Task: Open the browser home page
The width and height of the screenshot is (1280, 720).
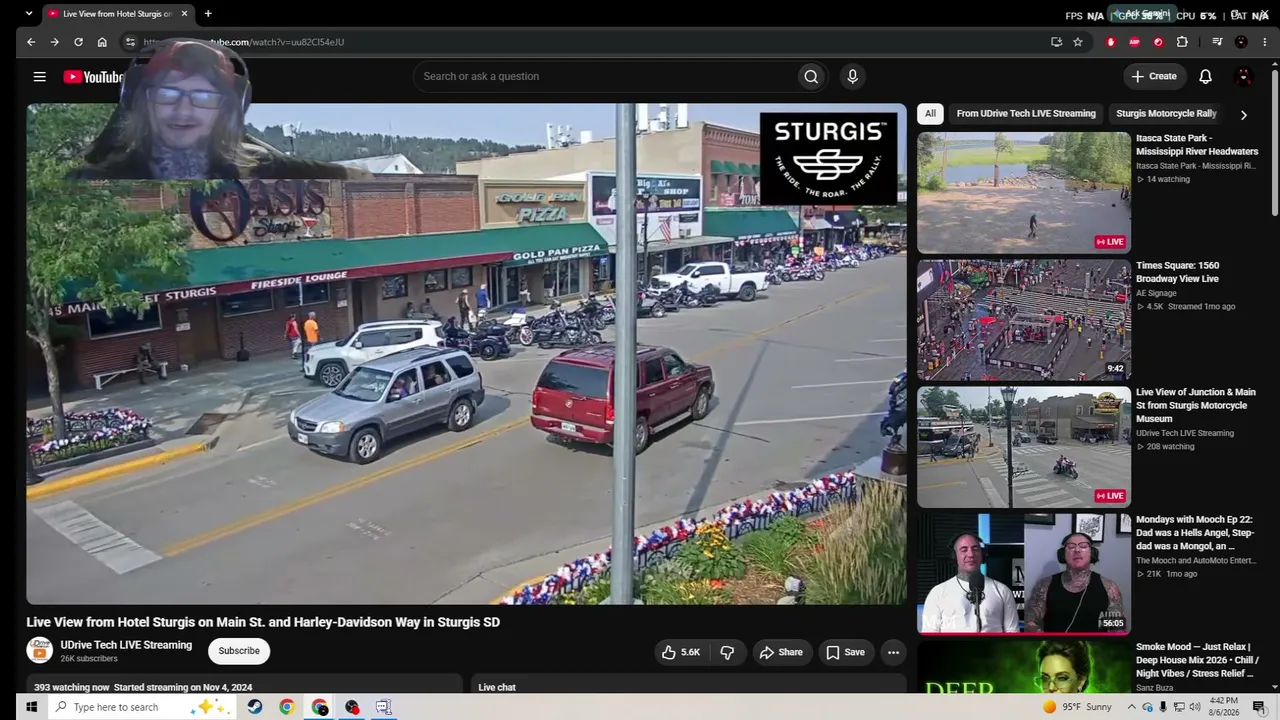Action: click(x=102, y=42)
